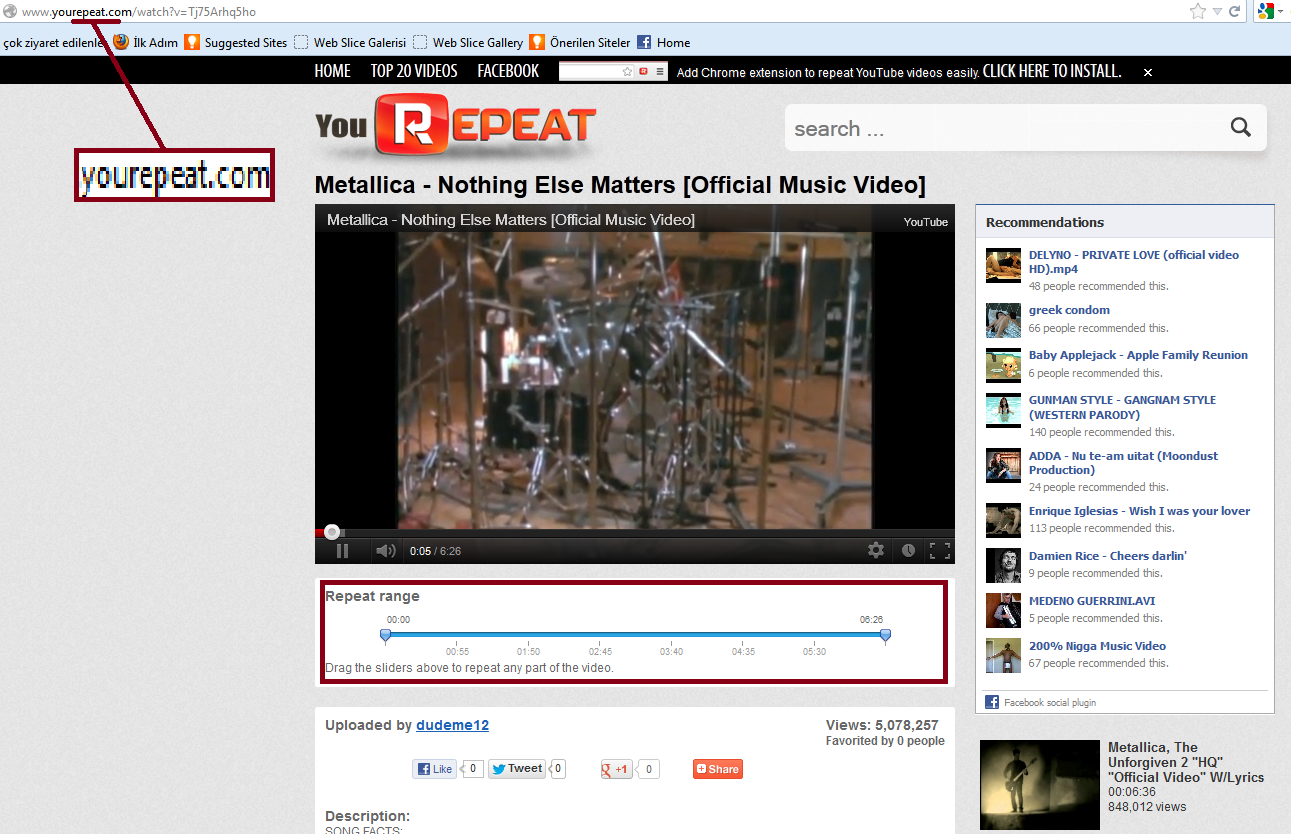Open the video player settings gear

[x=876, y=550]
